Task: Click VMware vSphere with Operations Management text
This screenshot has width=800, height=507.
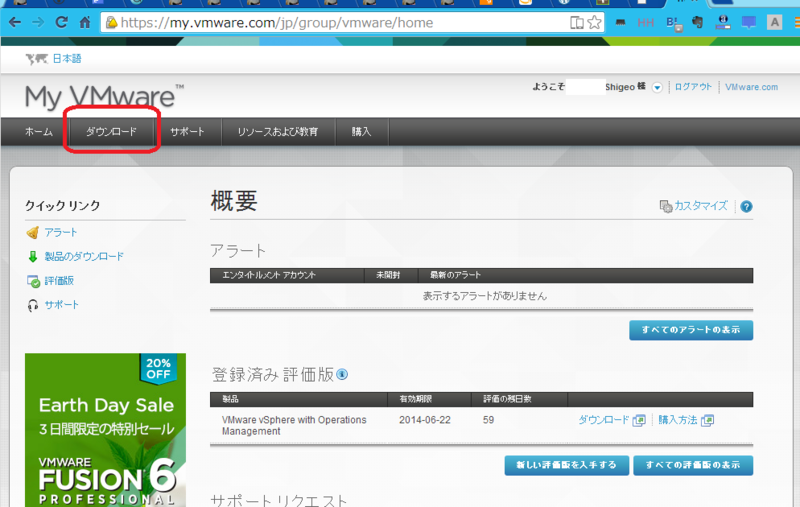Action: point(294,425)
